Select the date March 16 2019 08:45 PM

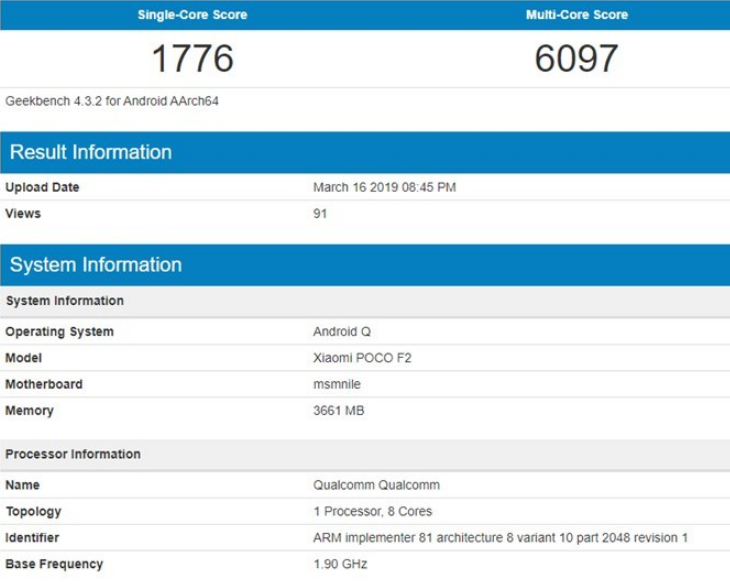385,187
